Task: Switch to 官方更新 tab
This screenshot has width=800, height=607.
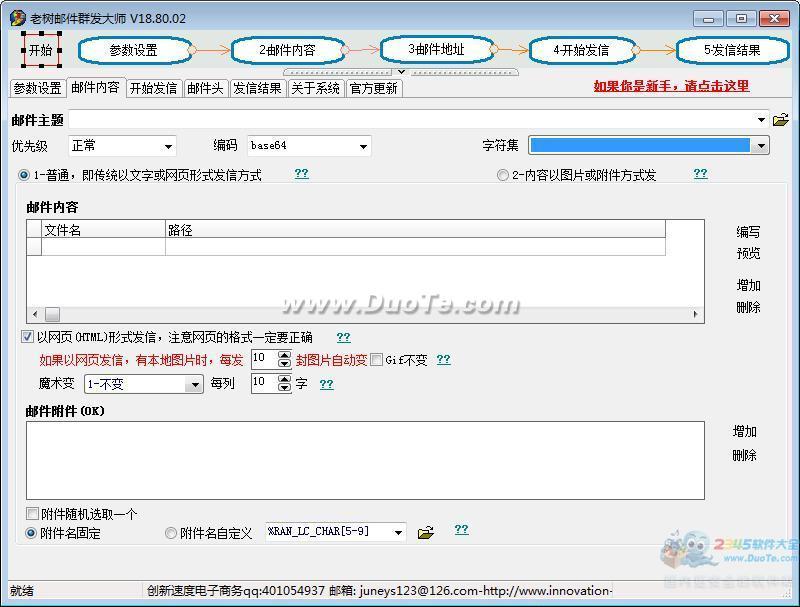Action: click(x=374, y=88)
